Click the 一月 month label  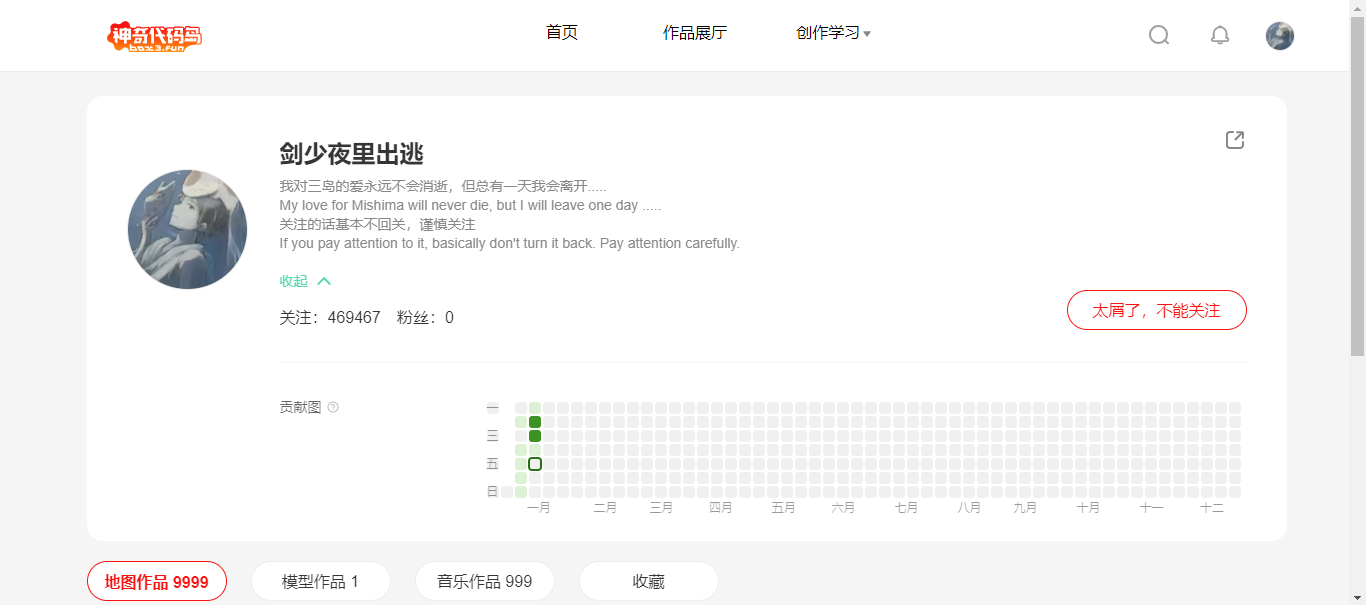coord(539,508)
